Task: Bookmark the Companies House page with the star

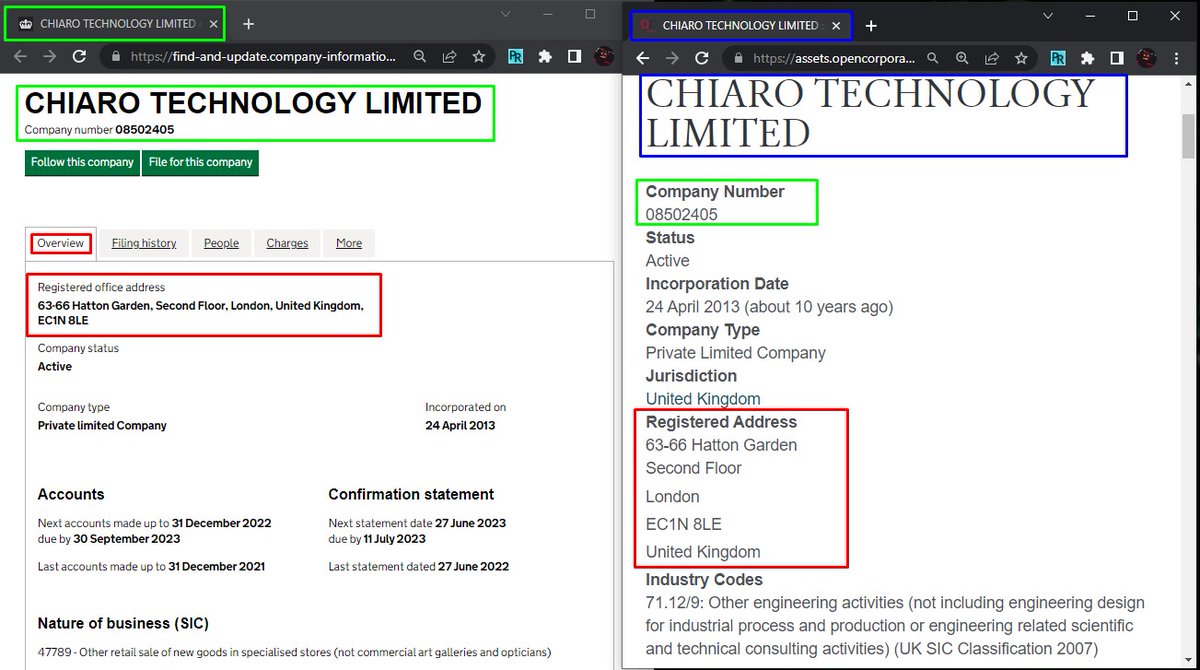Action: (x=479, y=57)
